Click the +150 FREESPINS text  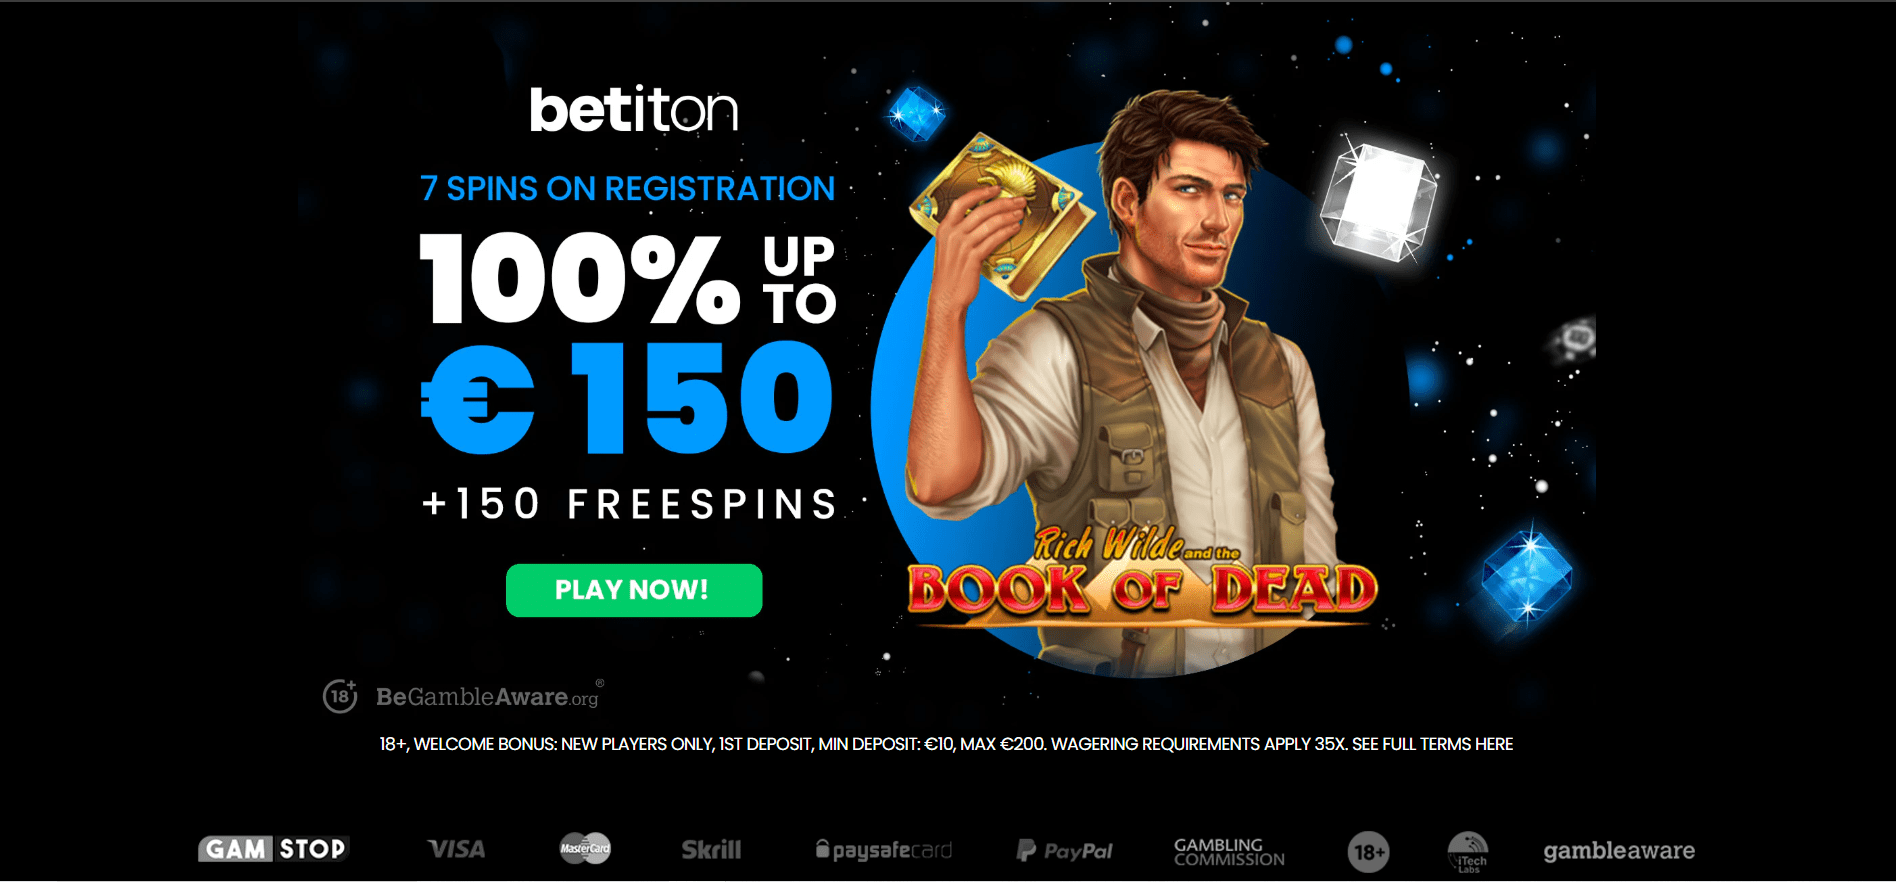630,504
